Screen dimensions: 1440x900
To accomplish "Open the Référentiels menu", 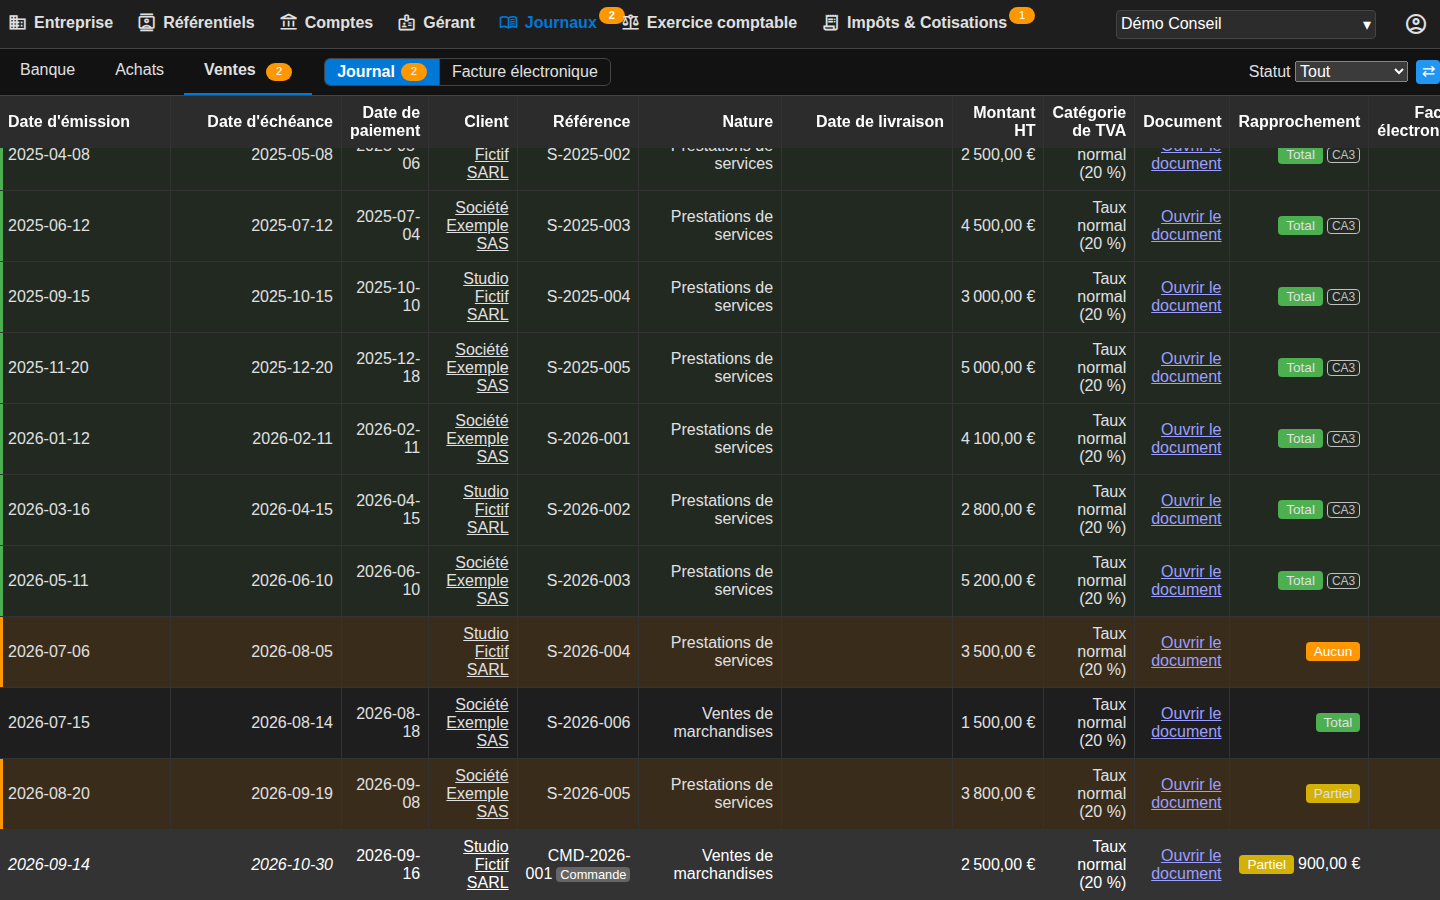I will coord(196,22).
